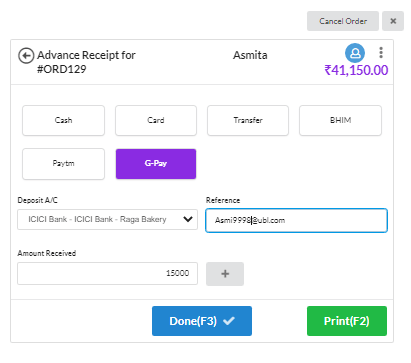The width and height of the screenshot is (411, 363).
Task: Focus the Amount Received field
Action: pos(107,273)
